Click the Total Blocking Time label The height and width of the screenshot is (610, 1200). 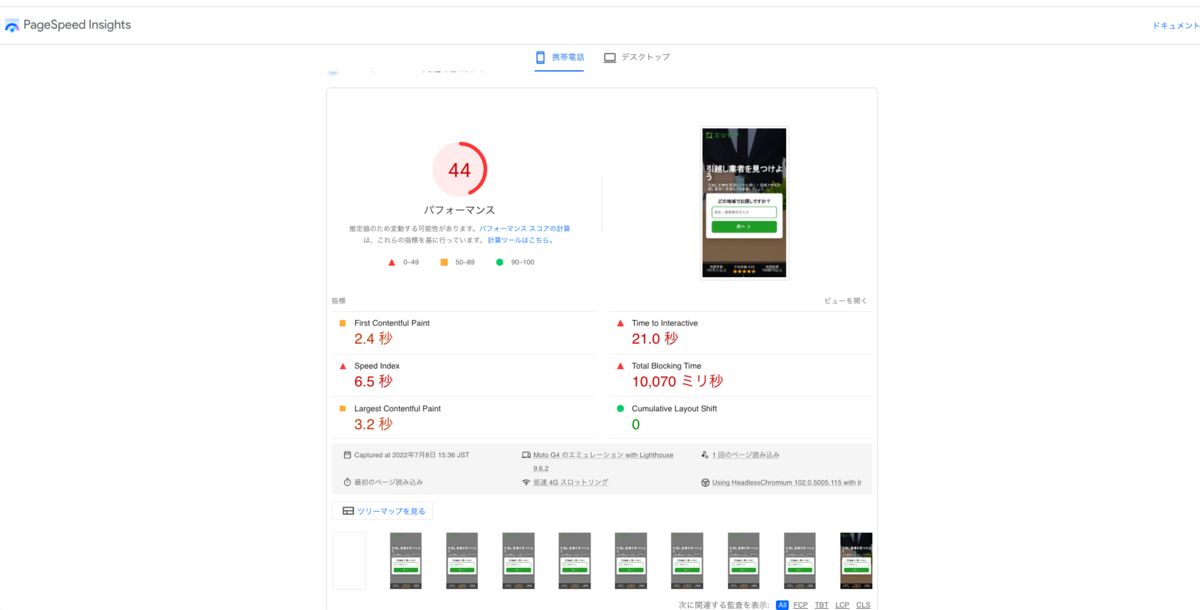click(x=667, y=366)
